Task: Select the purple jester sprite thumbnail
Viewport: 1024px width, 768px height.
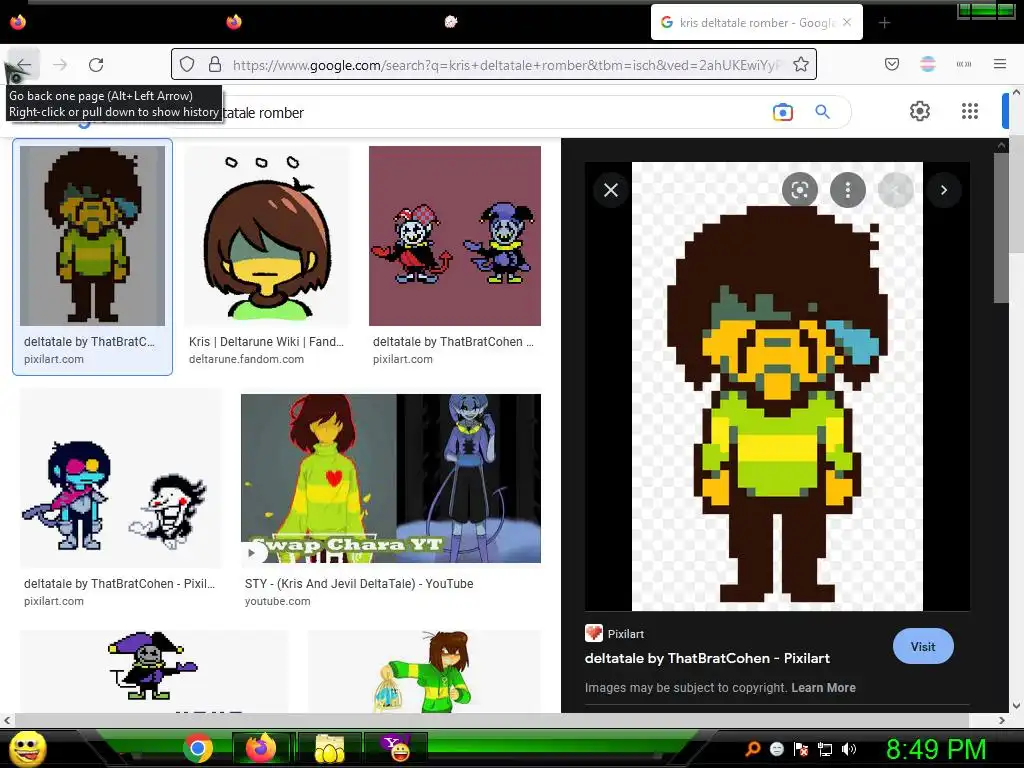Action: pos(153,671)
